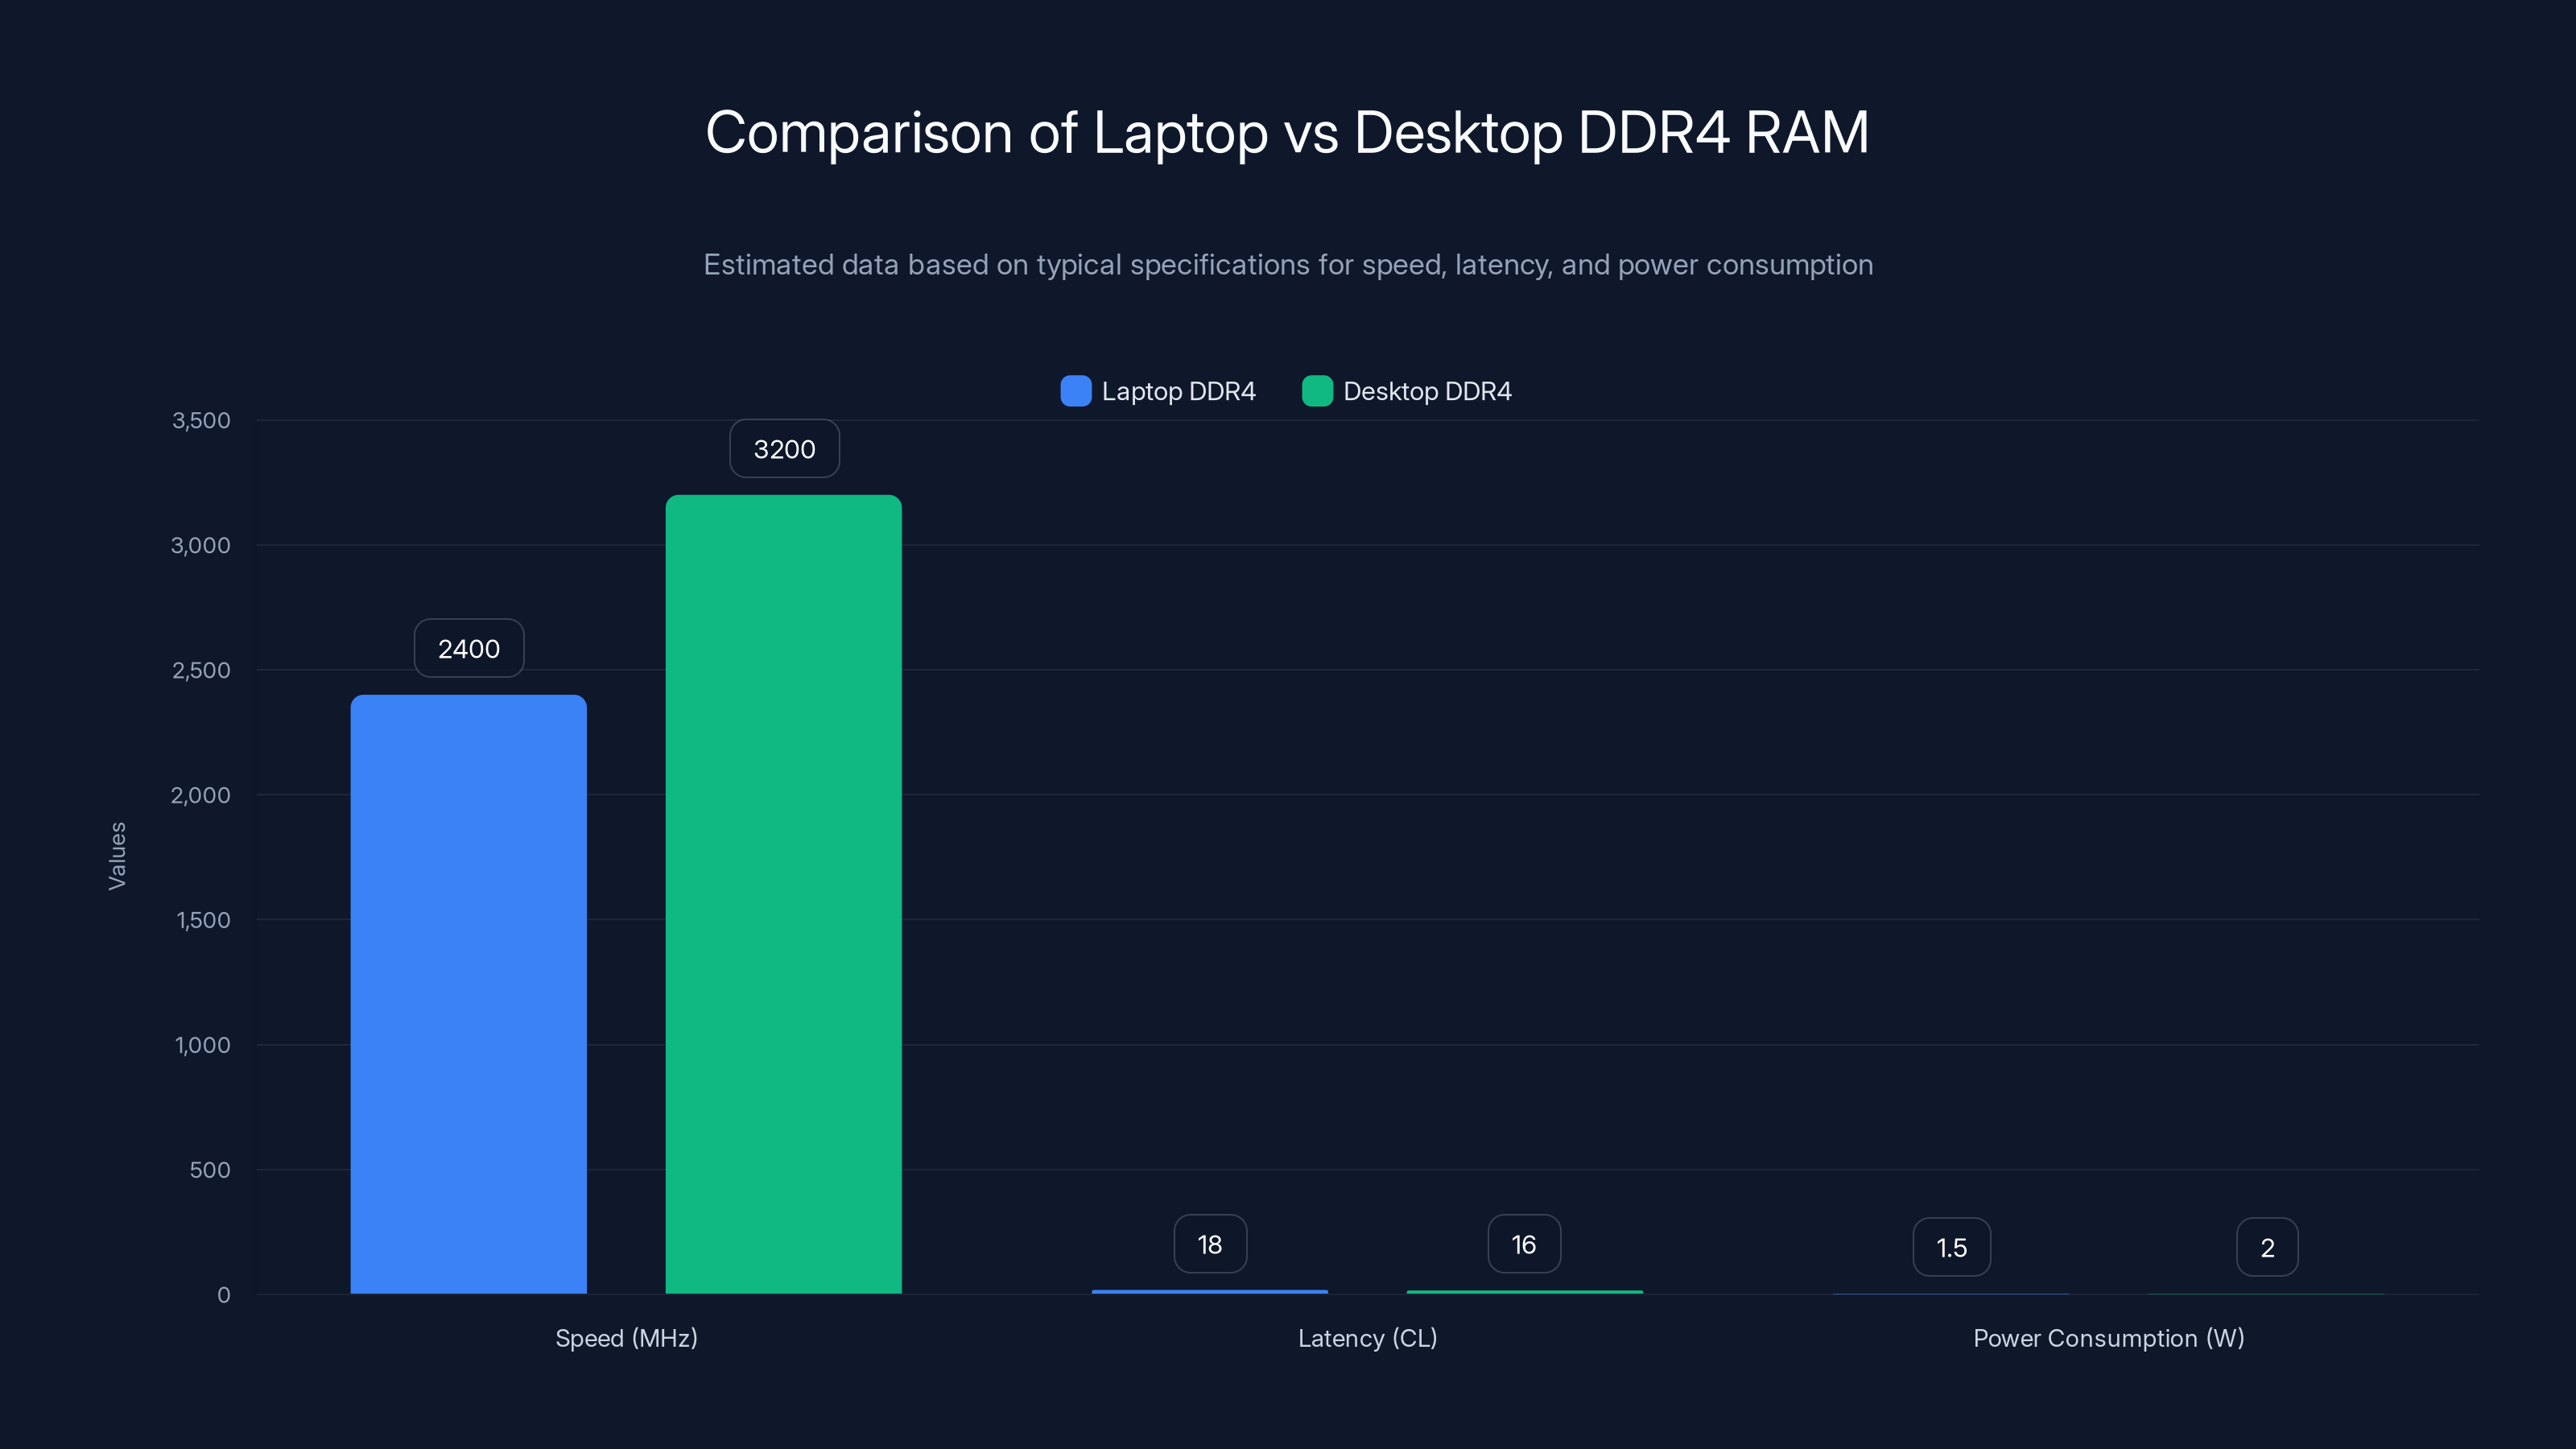Click the 2400 value label above the blue bar
Image resolution: width=2576 pixels, height=1449 pixels.
468,648
